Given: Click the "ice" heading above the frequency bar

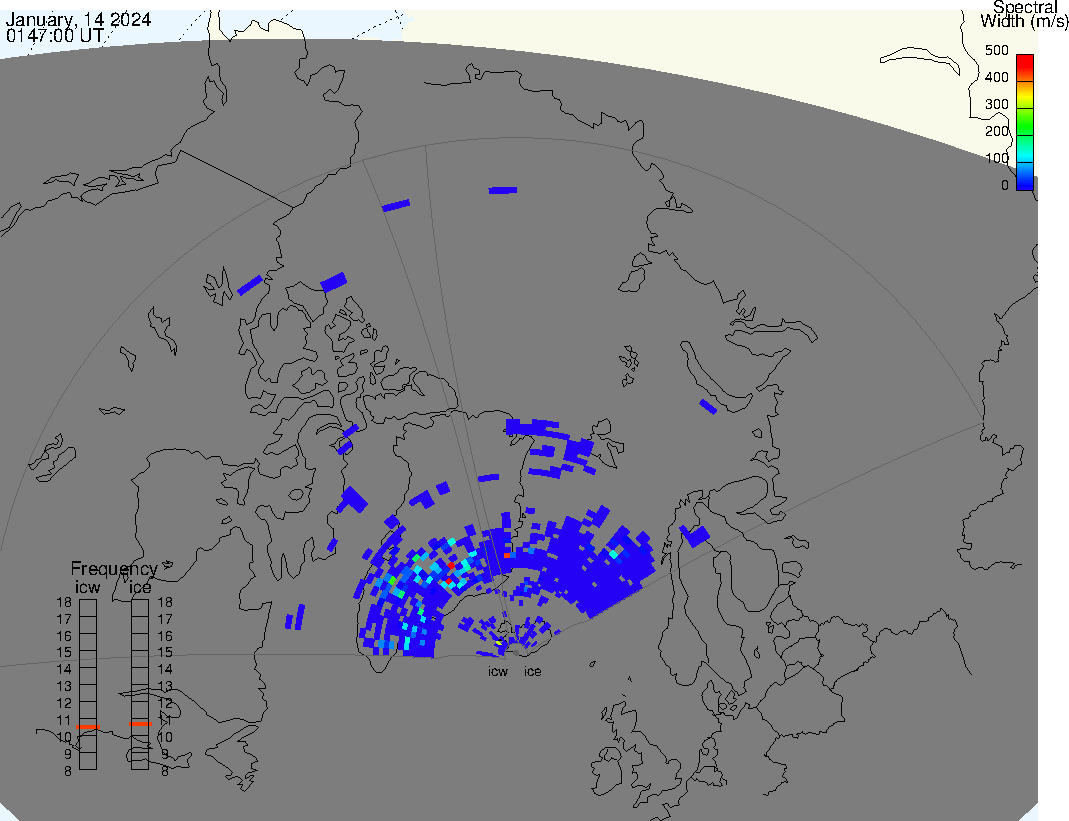Looking at the screenshot, I should [x=140, y=587].
